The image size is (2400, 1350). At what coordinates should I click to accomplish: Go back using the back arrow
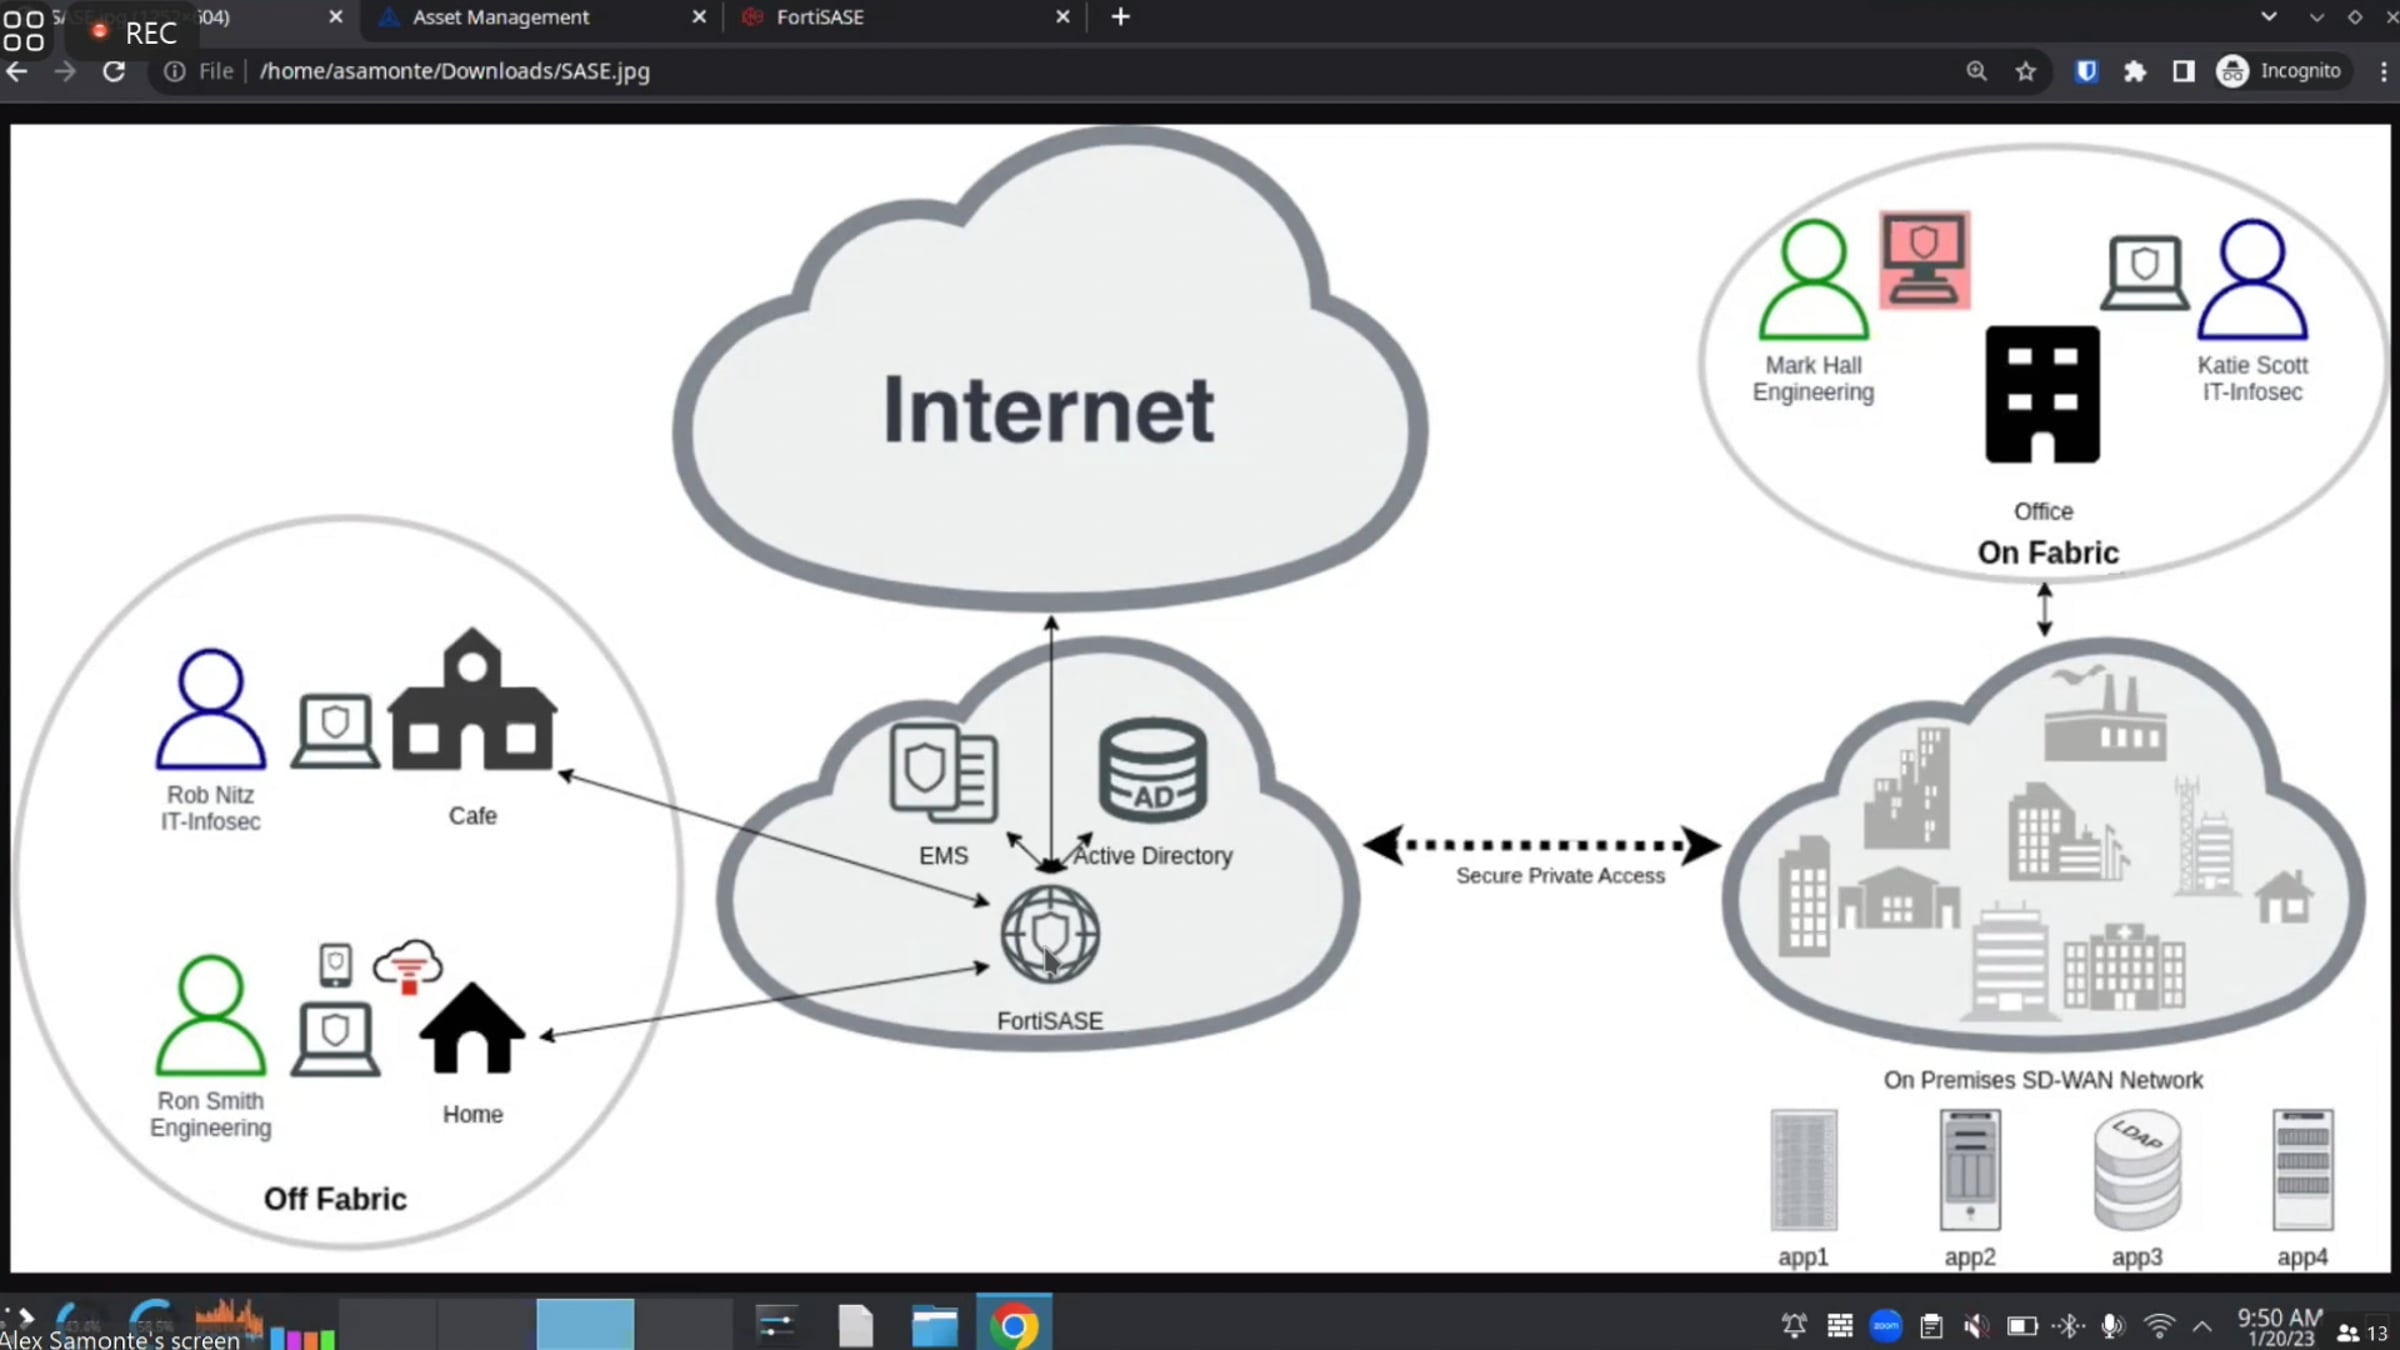click(x=17, y=71)
